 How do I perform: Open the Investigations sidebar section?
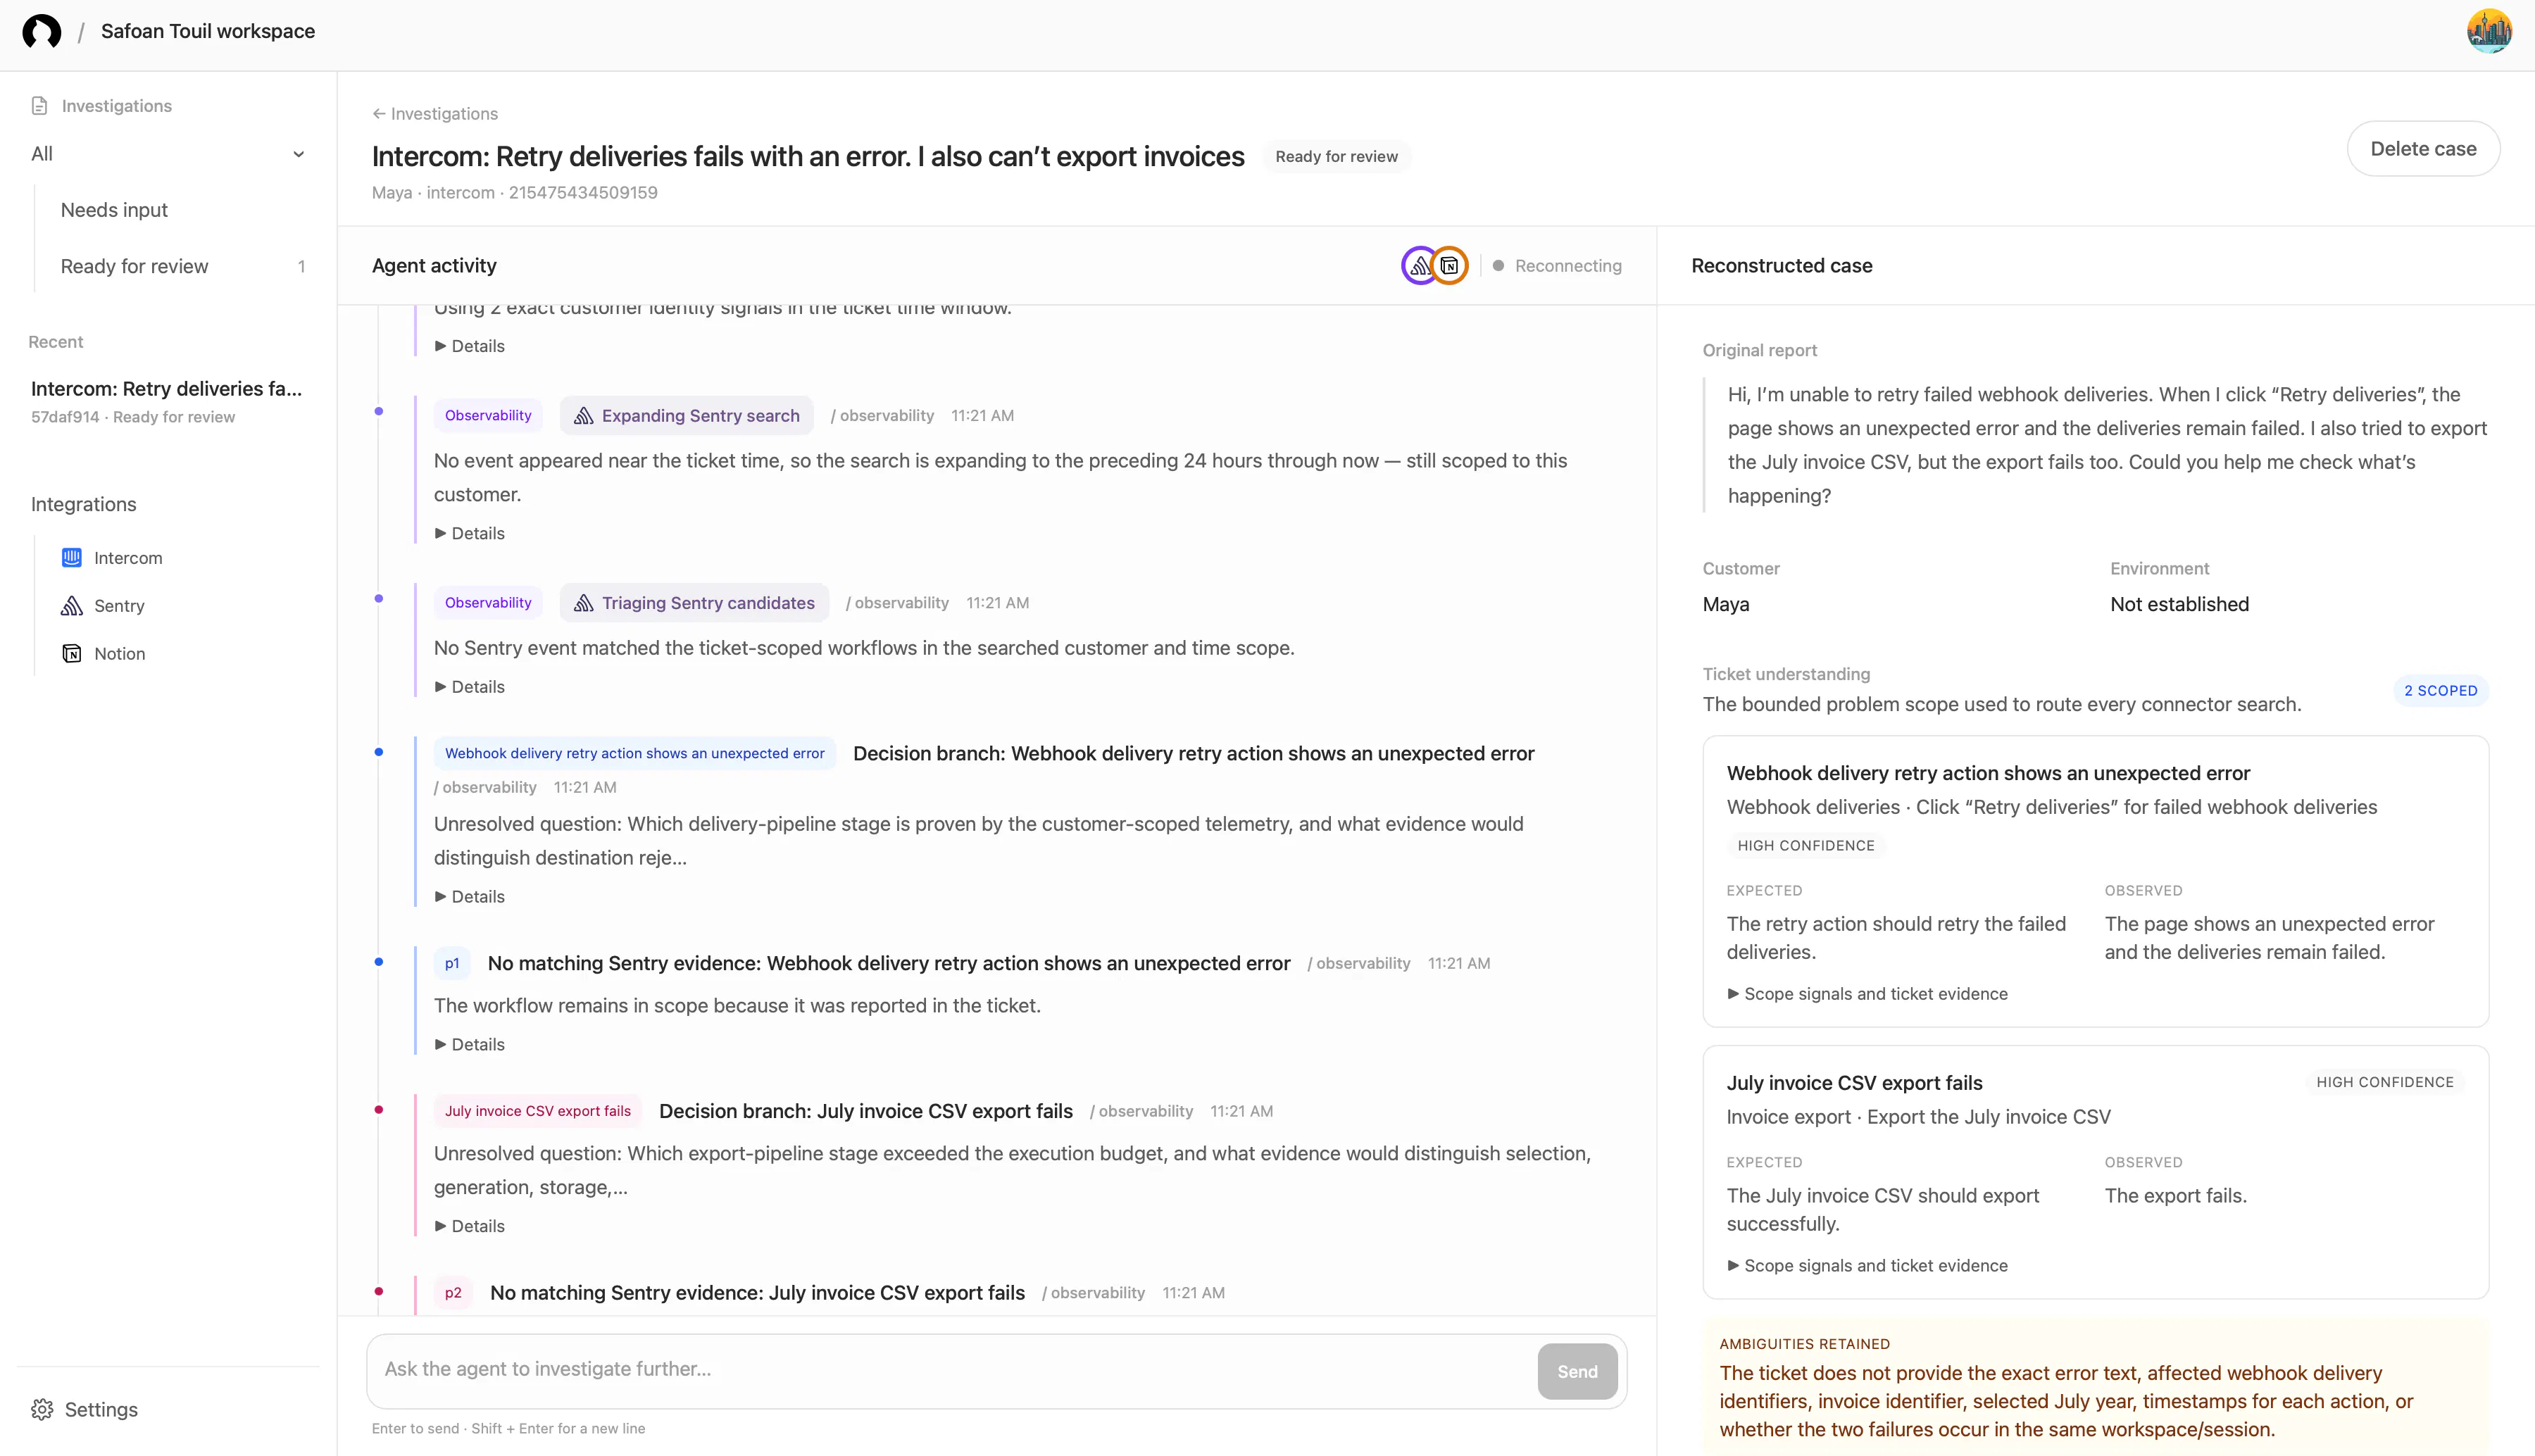116,106
